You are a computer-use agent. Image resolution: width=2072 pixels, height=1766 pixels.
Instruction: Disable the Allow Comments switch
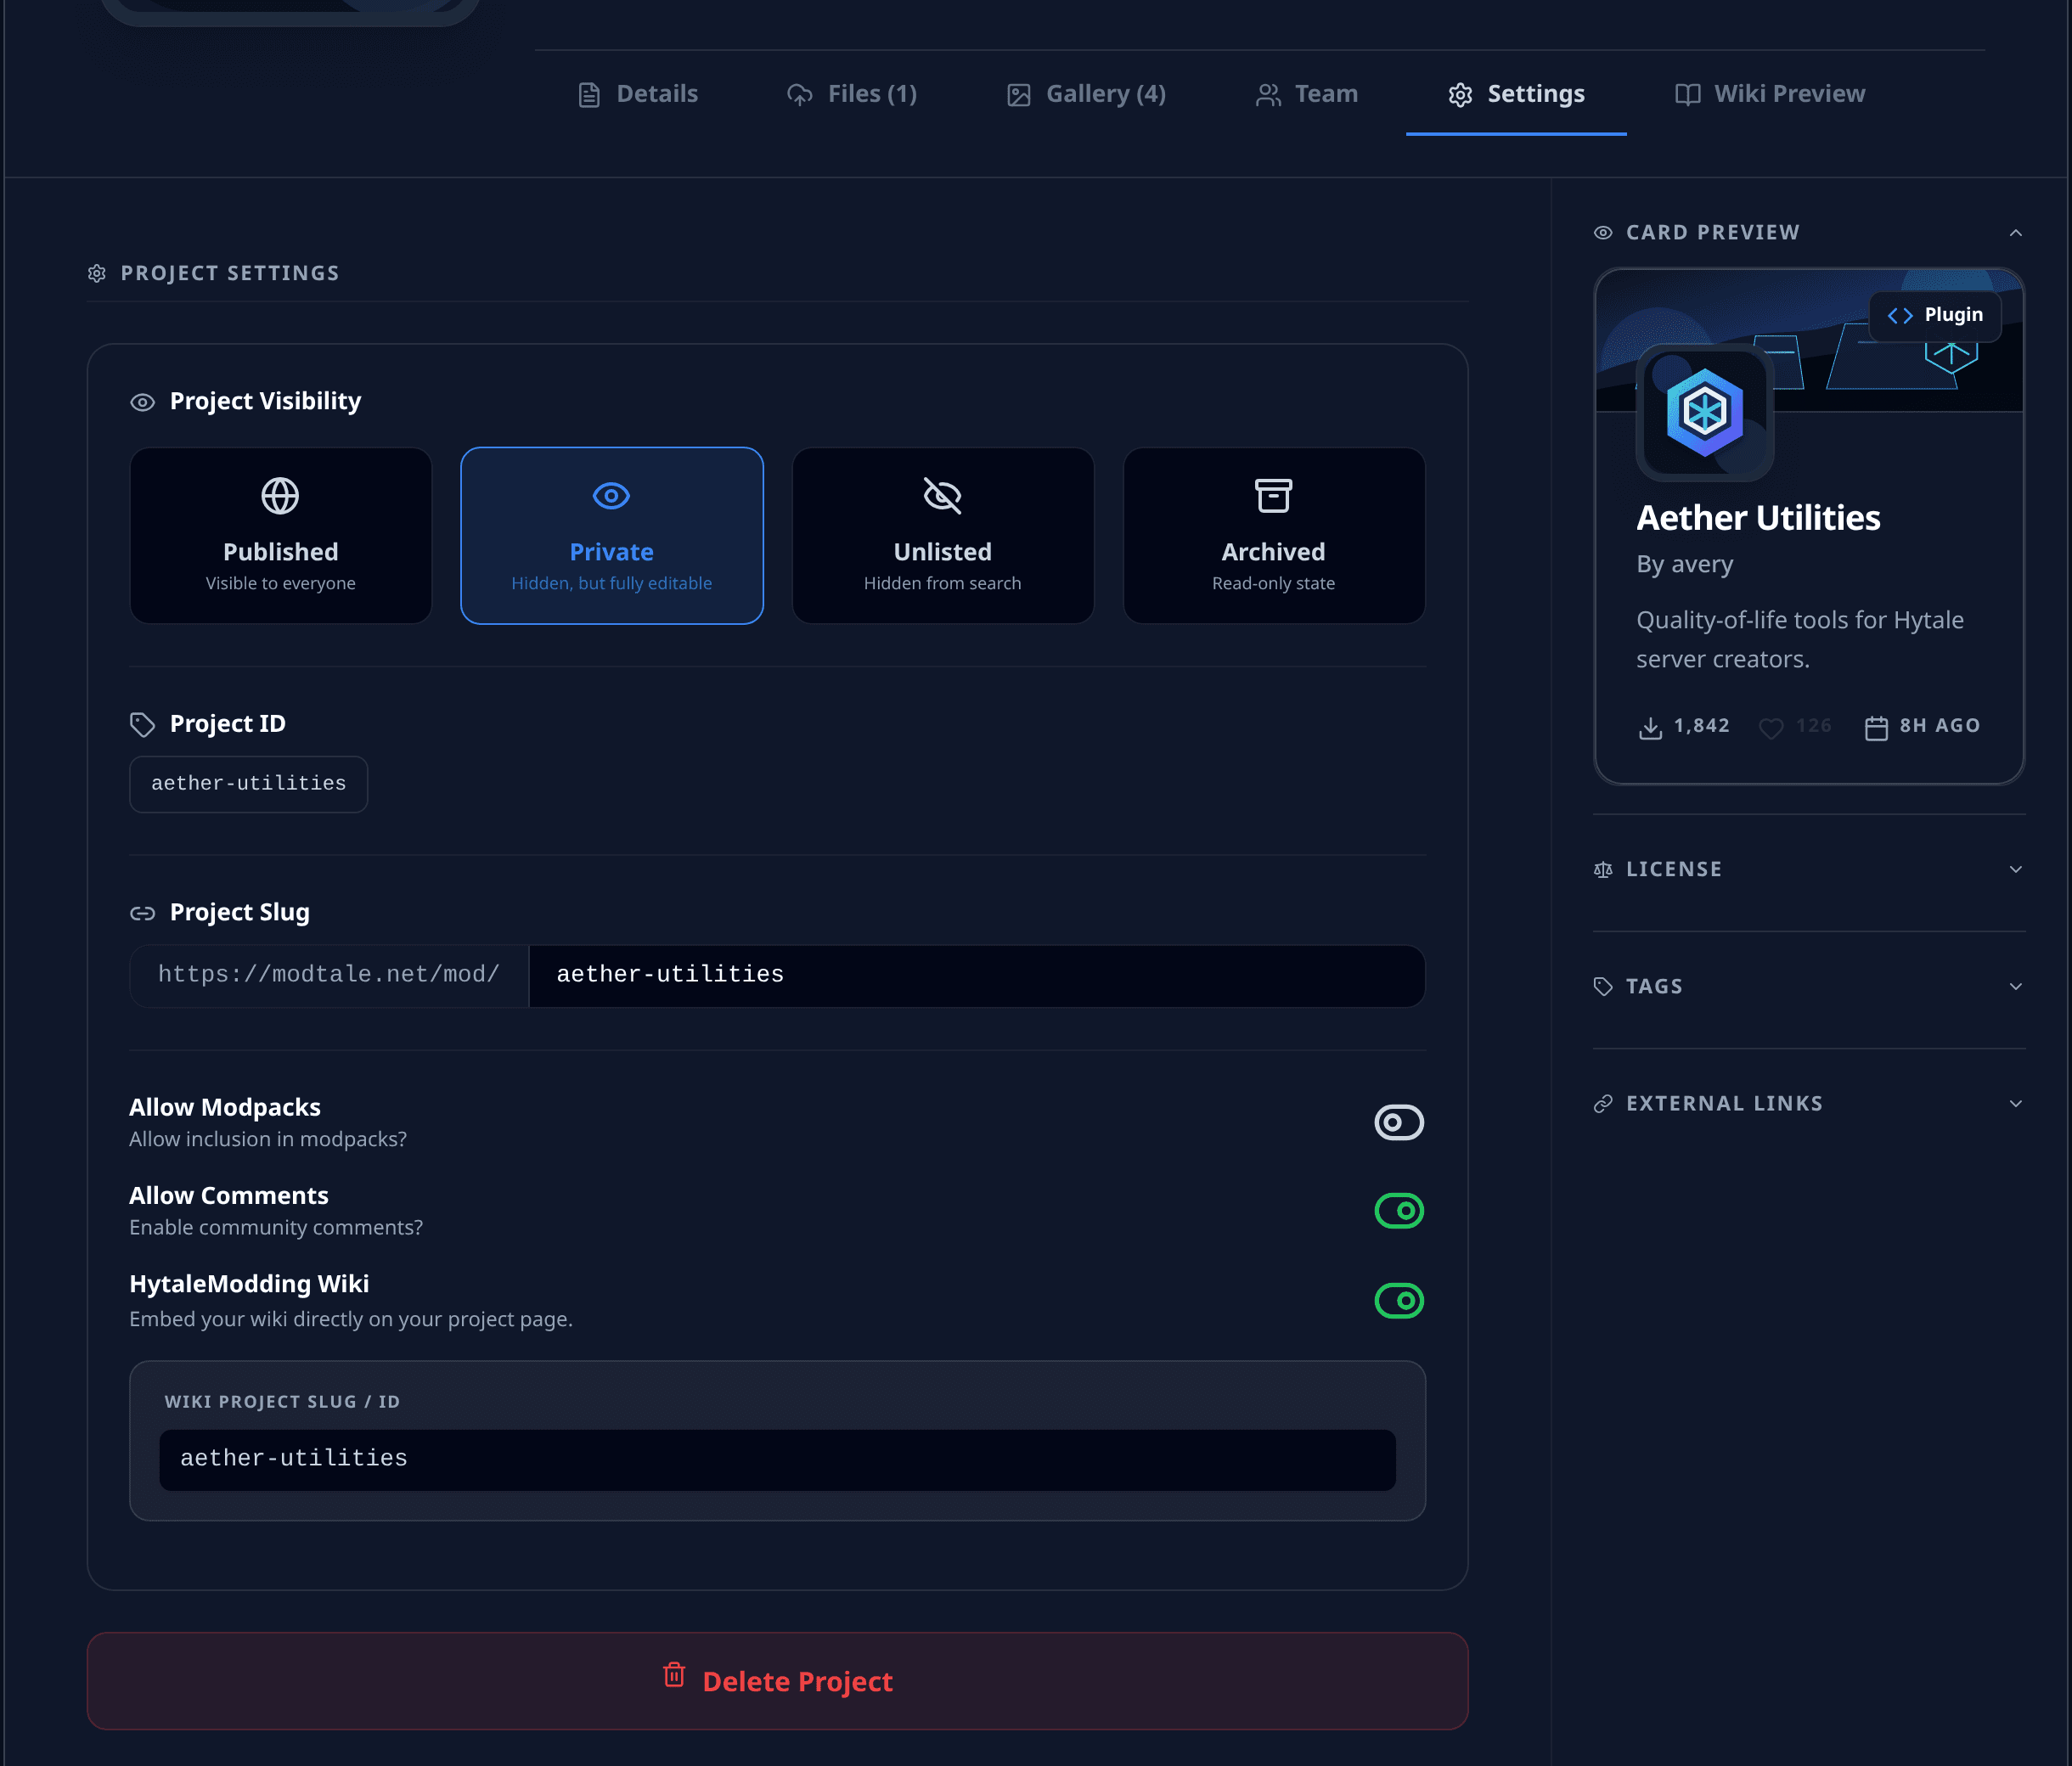pos(1399,1211)
